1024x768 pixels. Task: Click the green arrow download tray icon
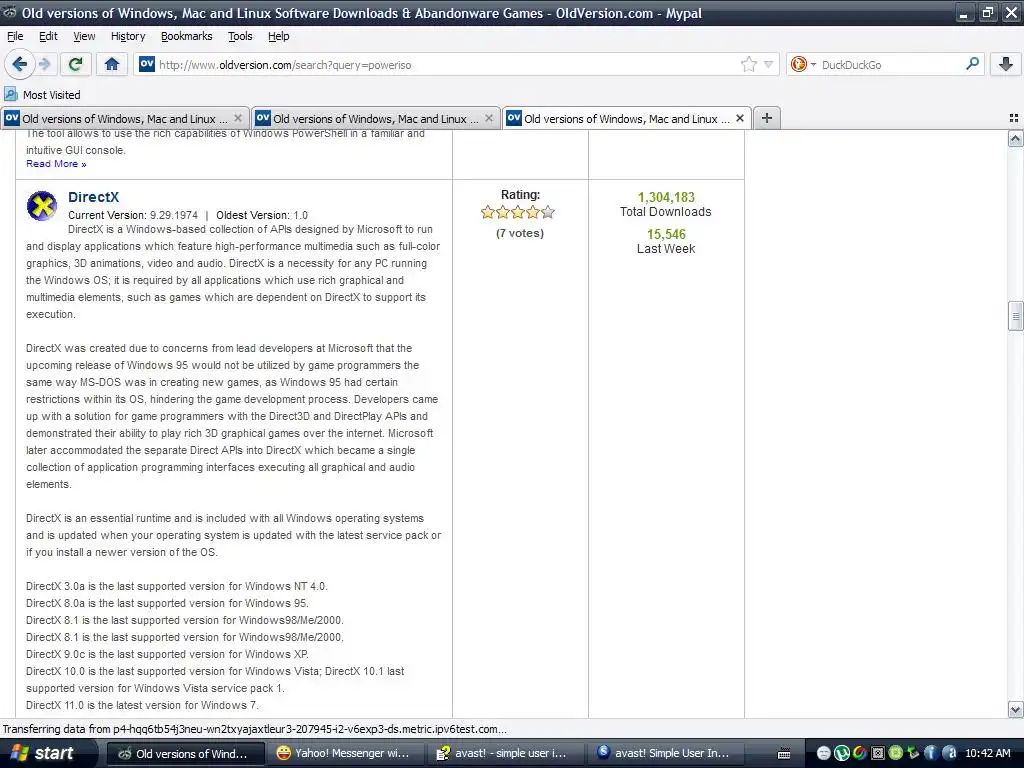pos(913,754)
